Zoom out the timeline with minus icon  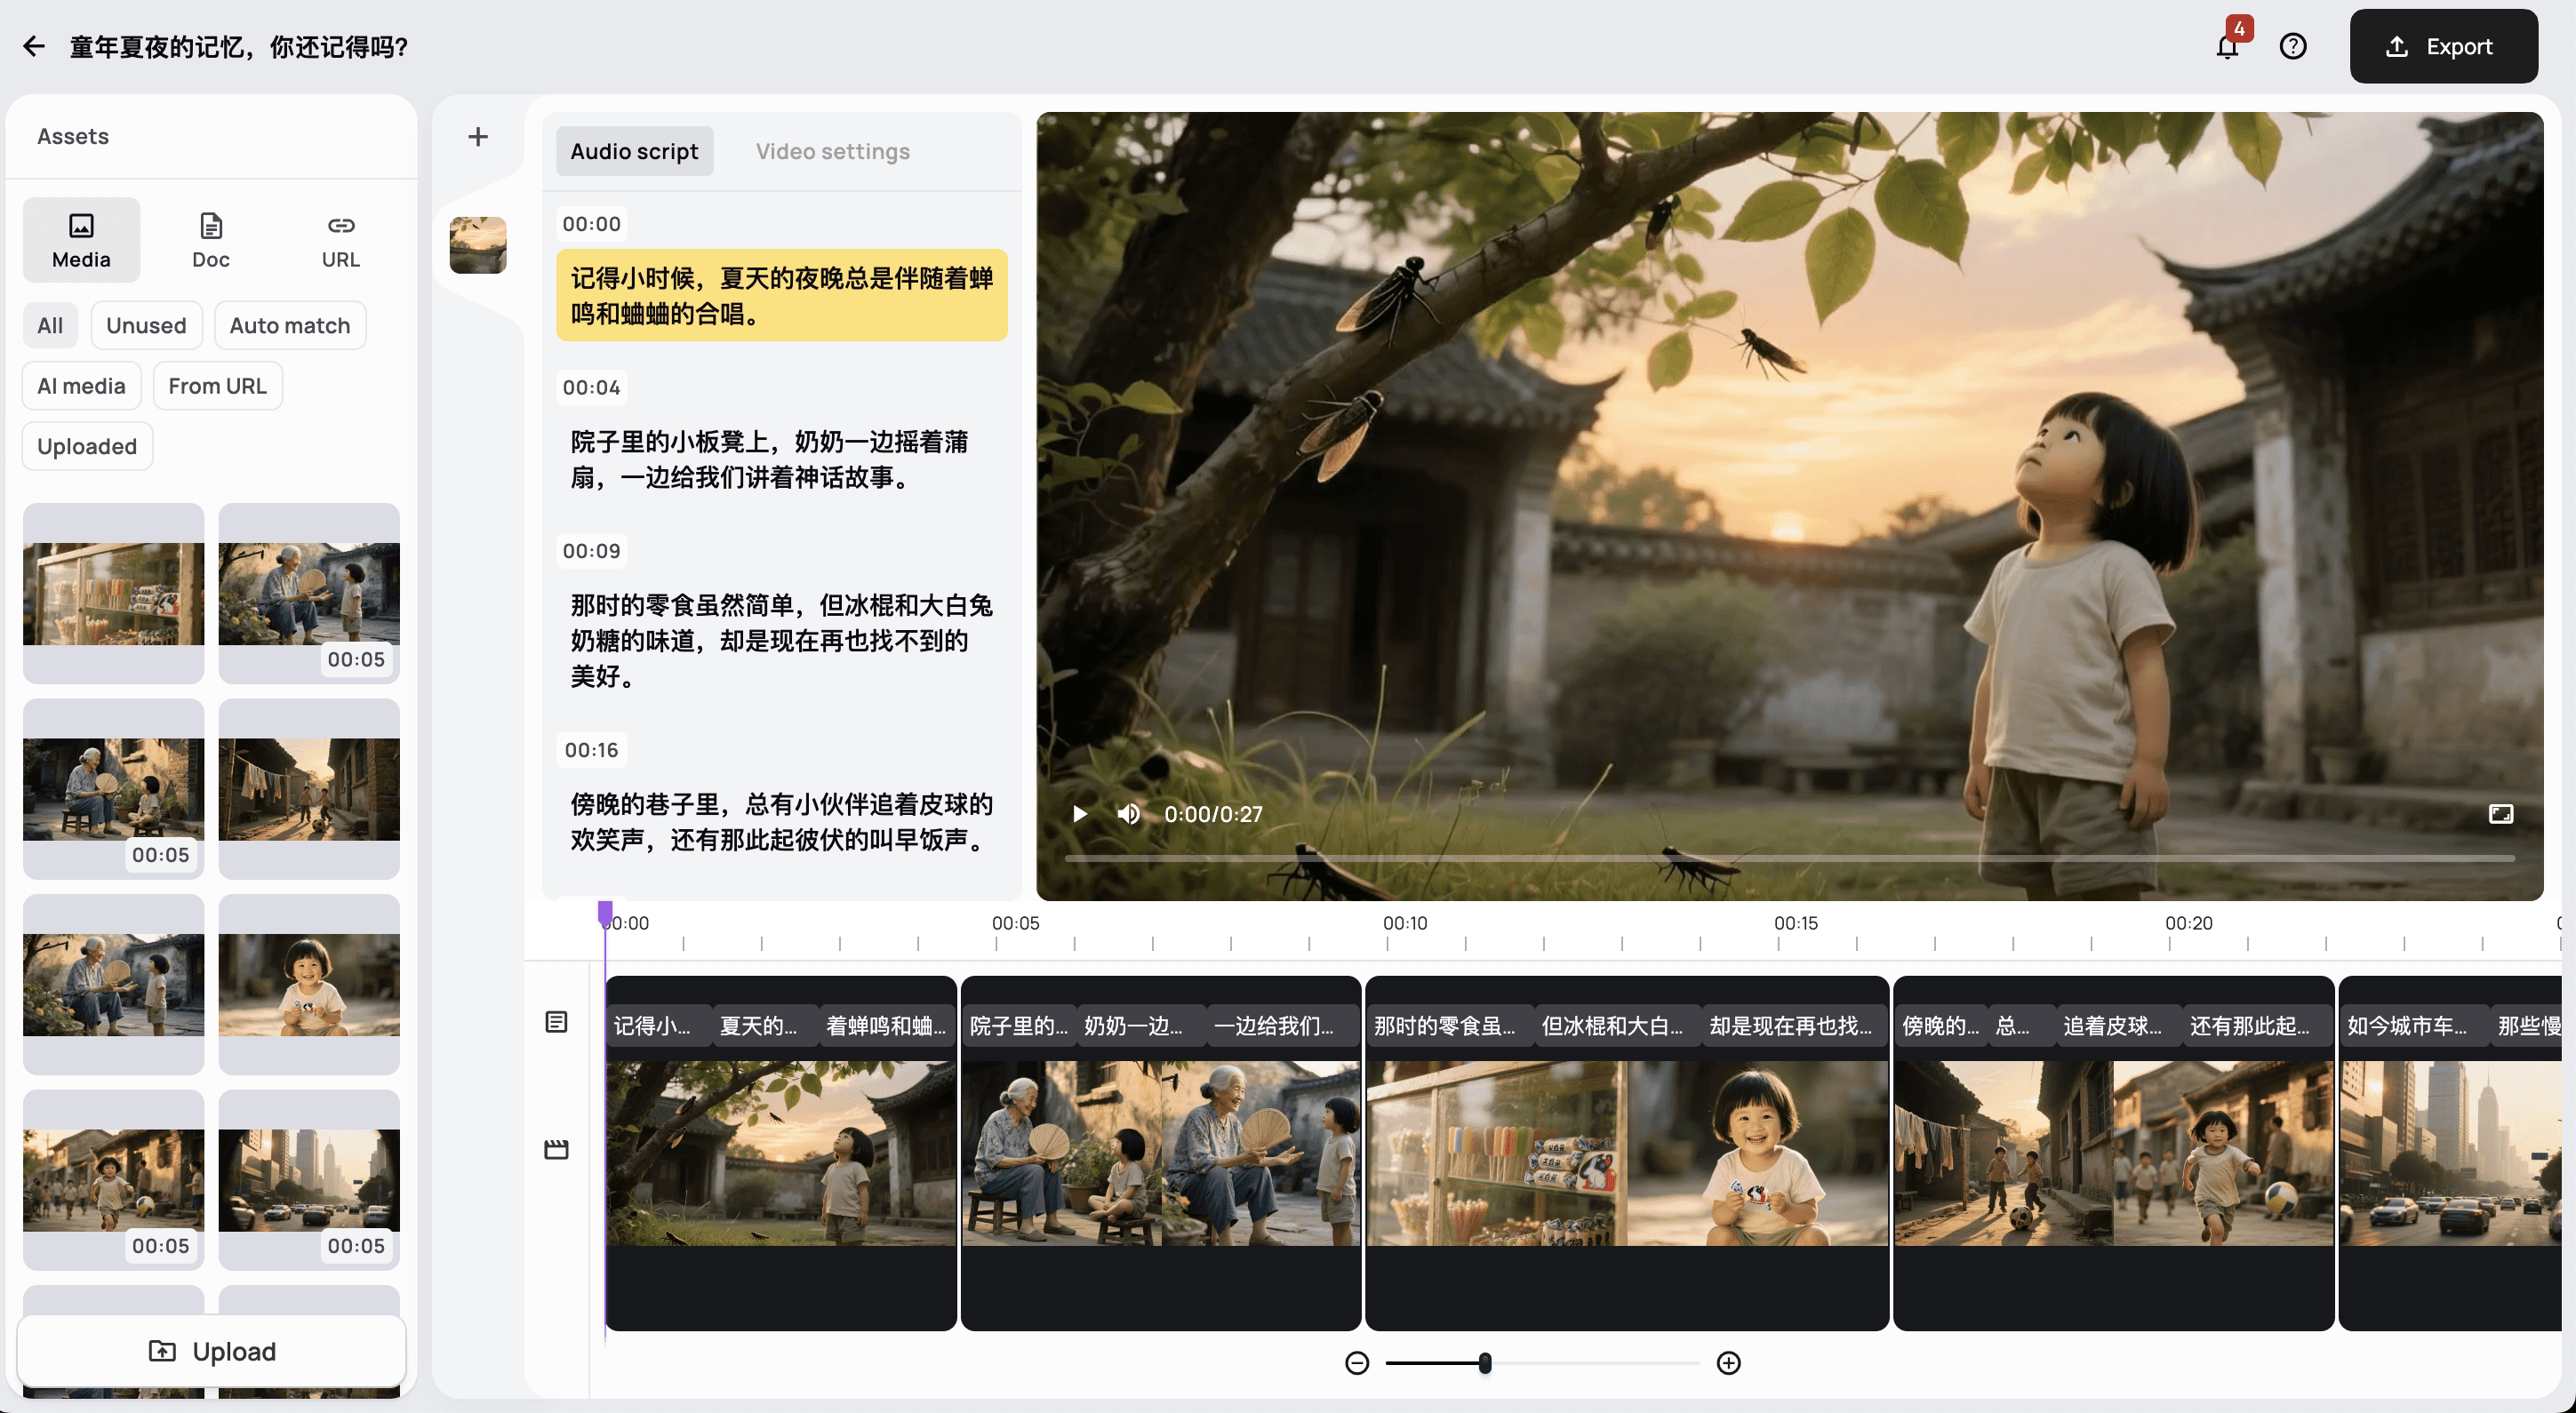[1356, 1362]
